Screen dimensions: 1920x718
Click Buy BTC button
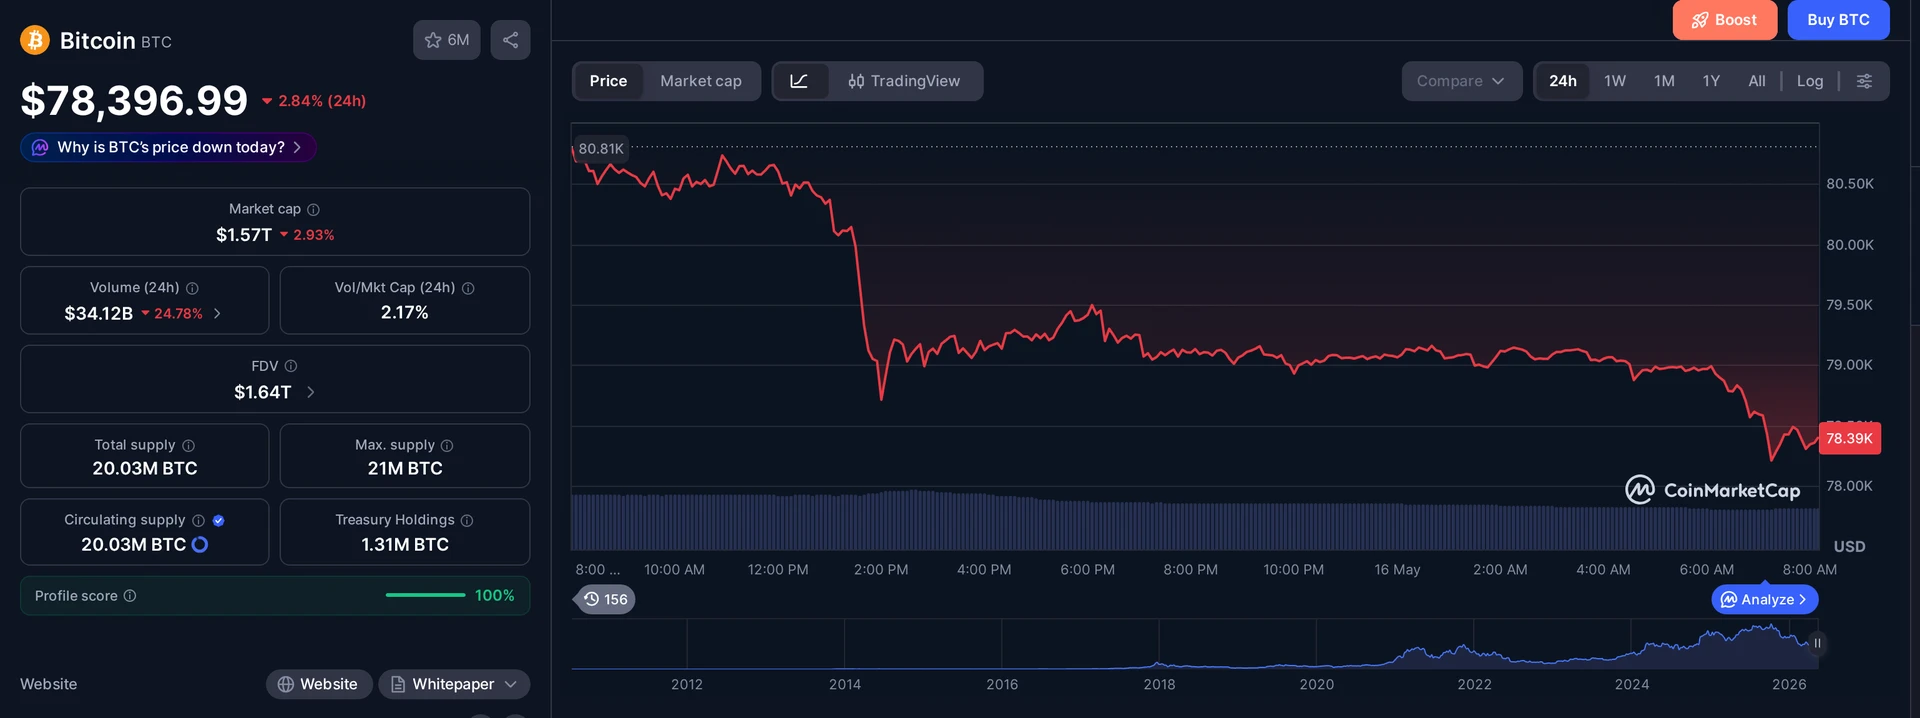1838,20
